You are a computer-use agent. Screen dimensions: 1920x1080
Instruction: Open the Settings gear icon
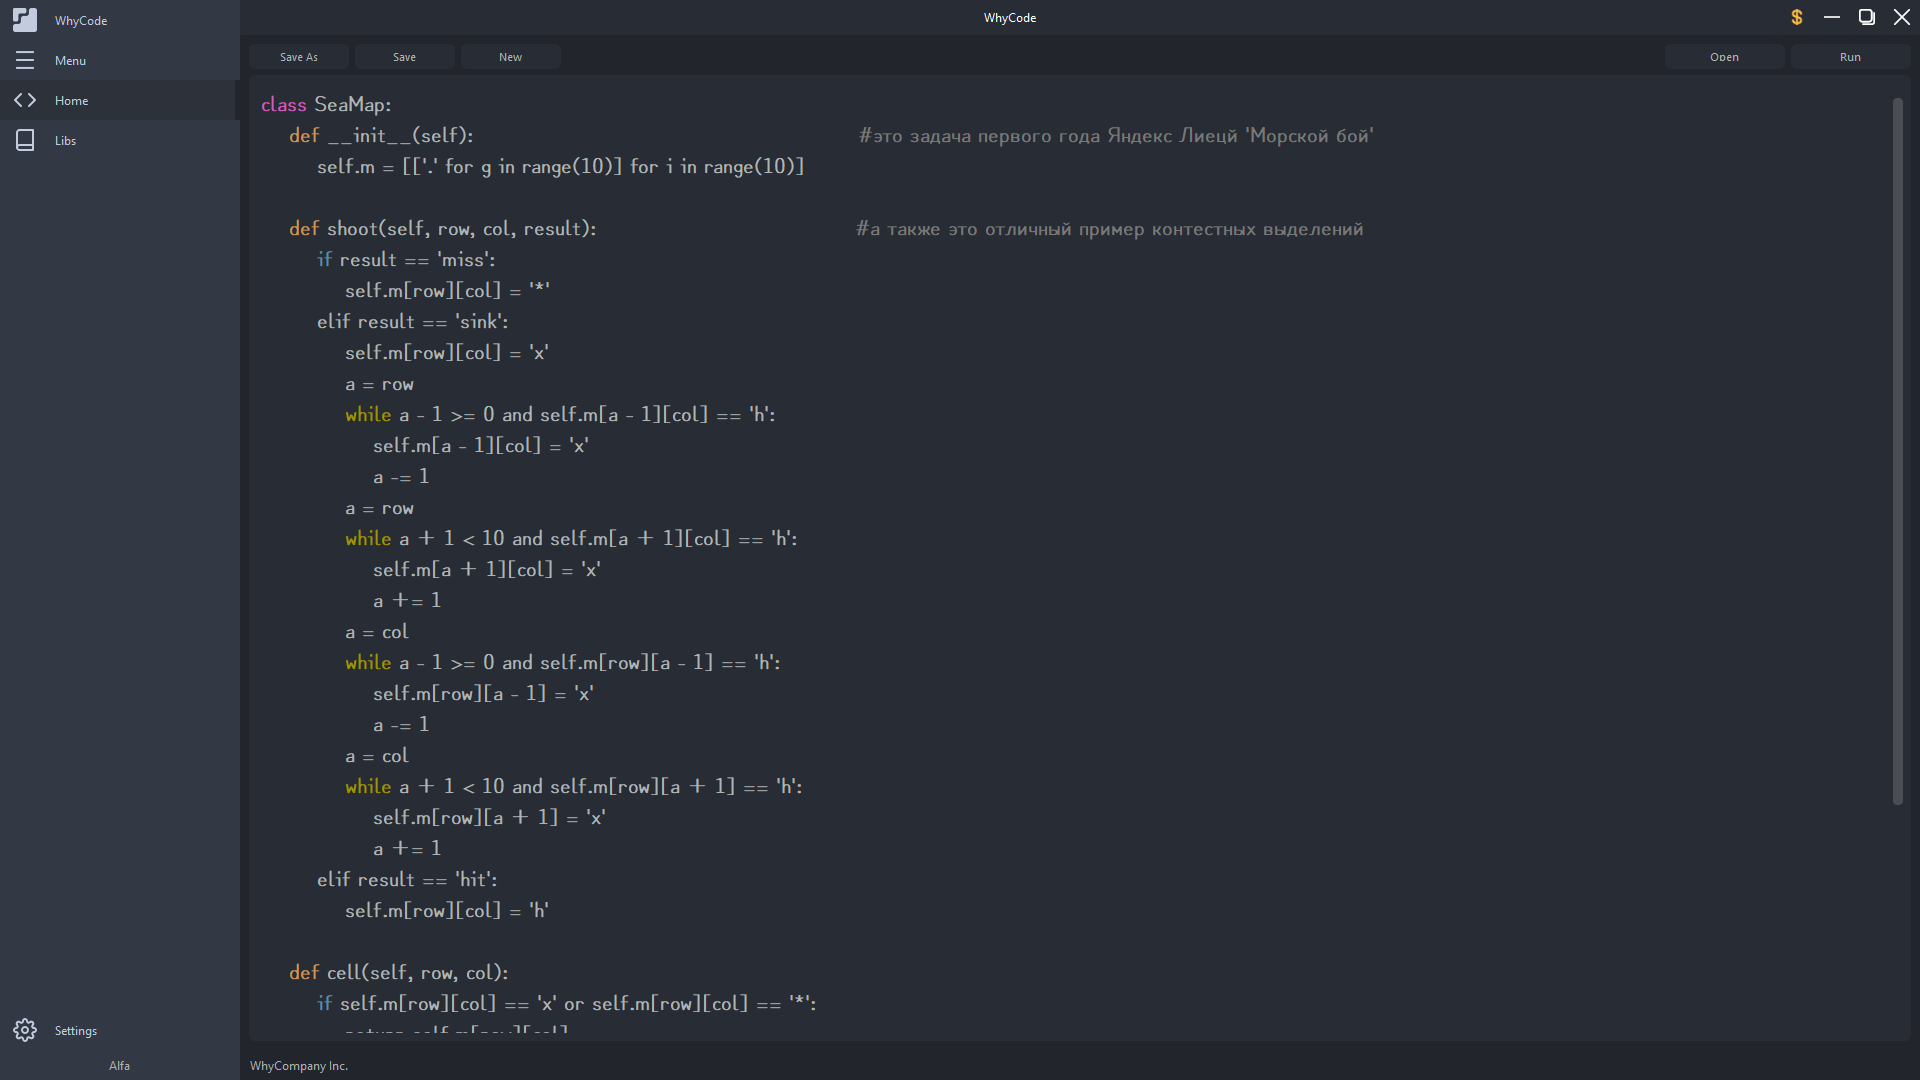[25, 1030]
